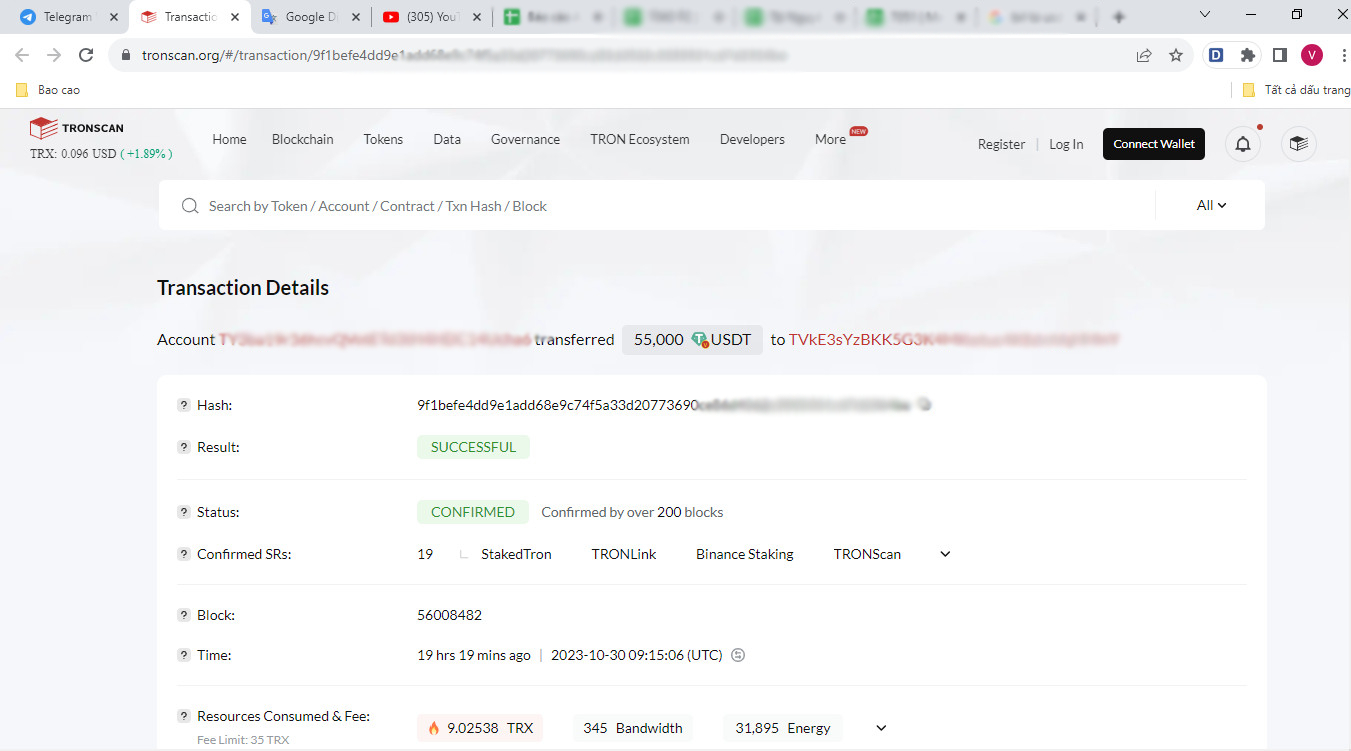Click the help icon next to Time

(184, 655)
